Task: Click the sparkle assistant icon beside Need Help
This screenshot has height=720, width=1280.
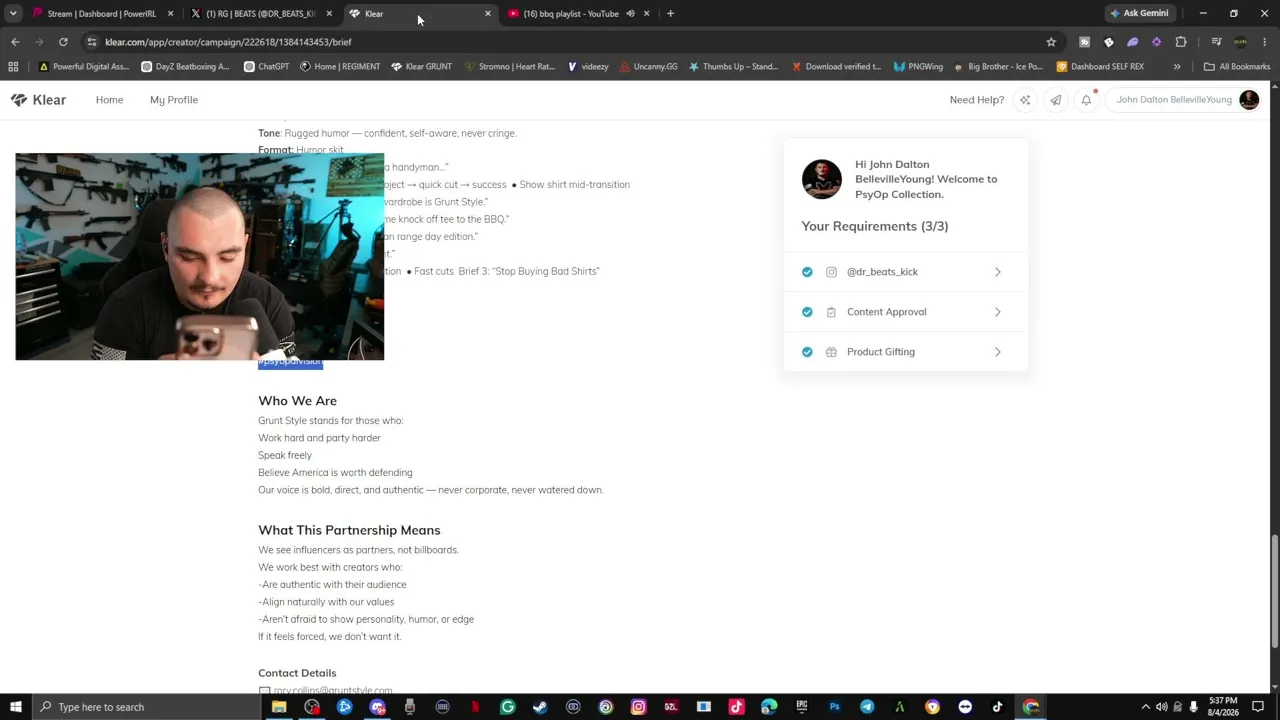Action: click(x=1024, y=100)
